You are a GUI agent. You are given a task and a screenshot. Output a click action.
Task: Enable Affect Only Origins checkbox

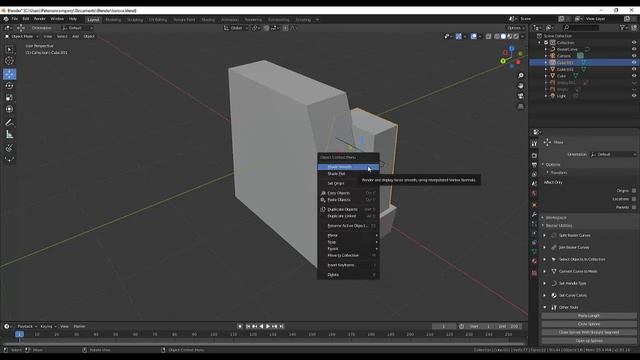click(x=634, y=191)
